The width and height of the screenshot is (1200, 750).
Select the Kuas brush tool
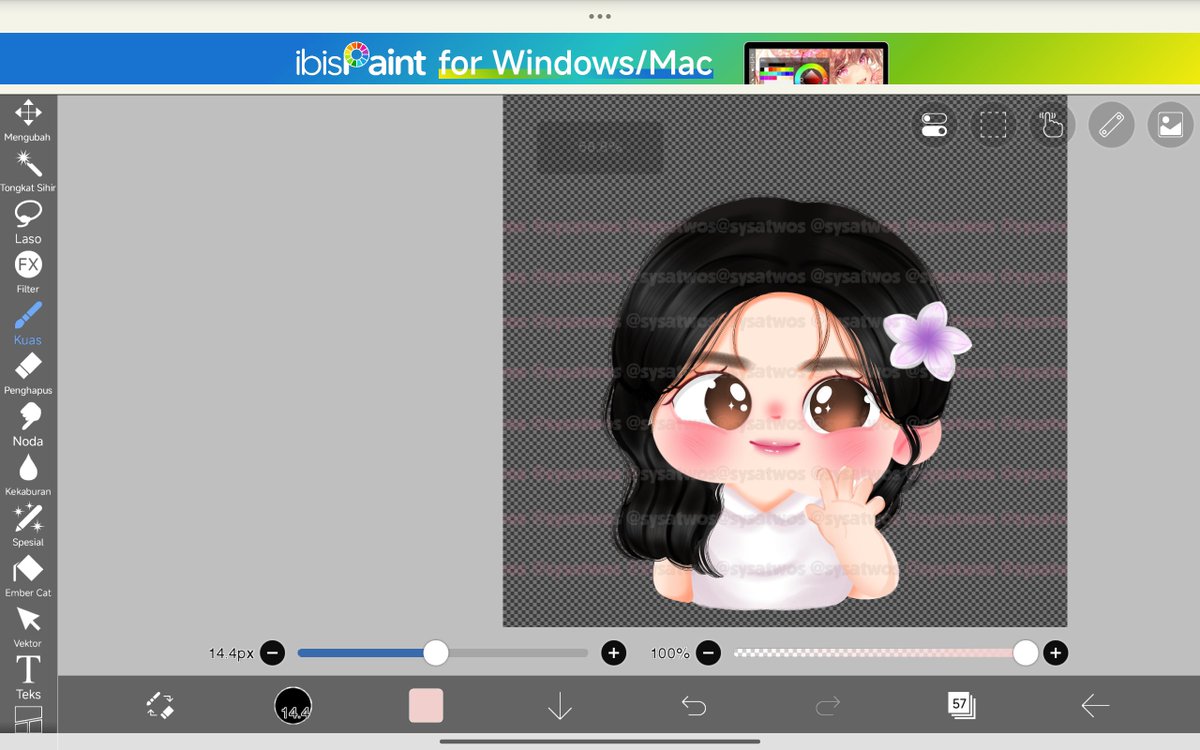[28, 324]
